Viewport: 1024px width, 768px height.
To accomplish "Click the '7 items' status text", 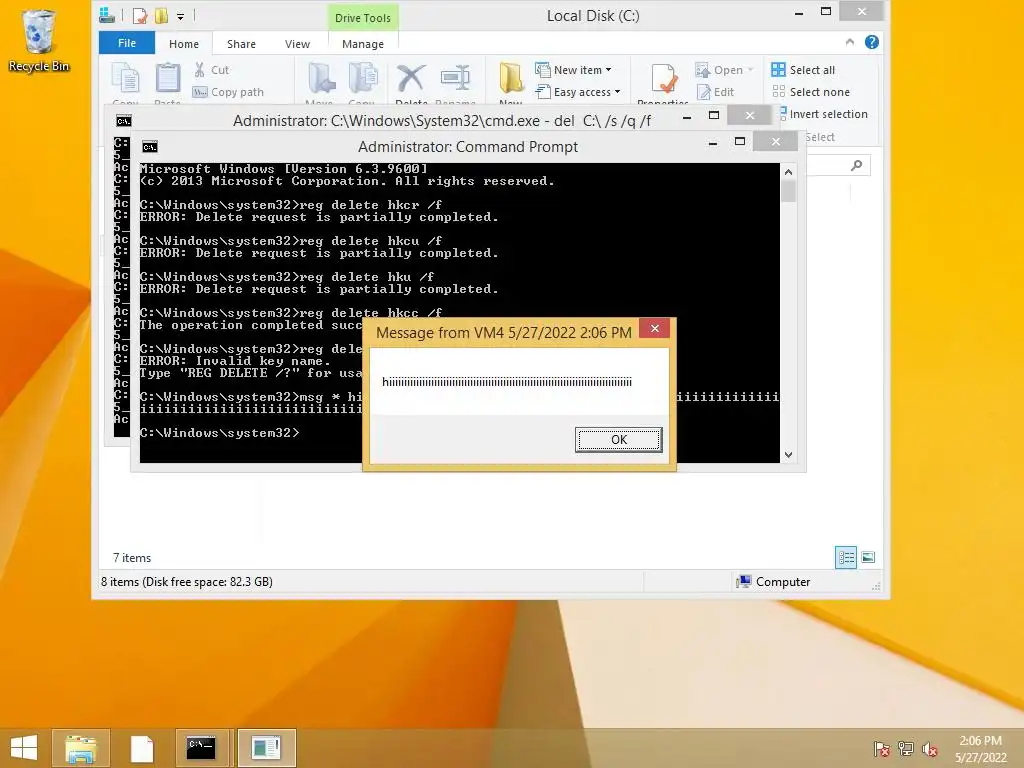I will click(x=132, y=558).
